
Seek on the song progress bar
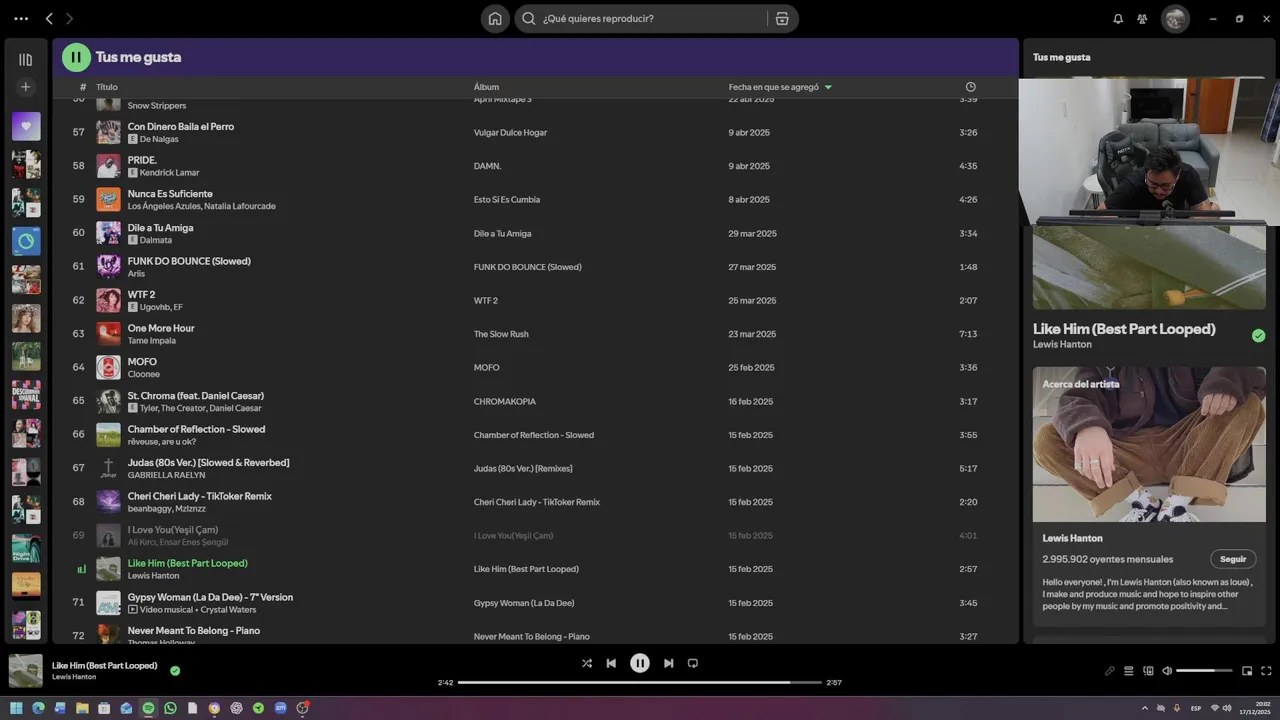[x=640, y=683]
